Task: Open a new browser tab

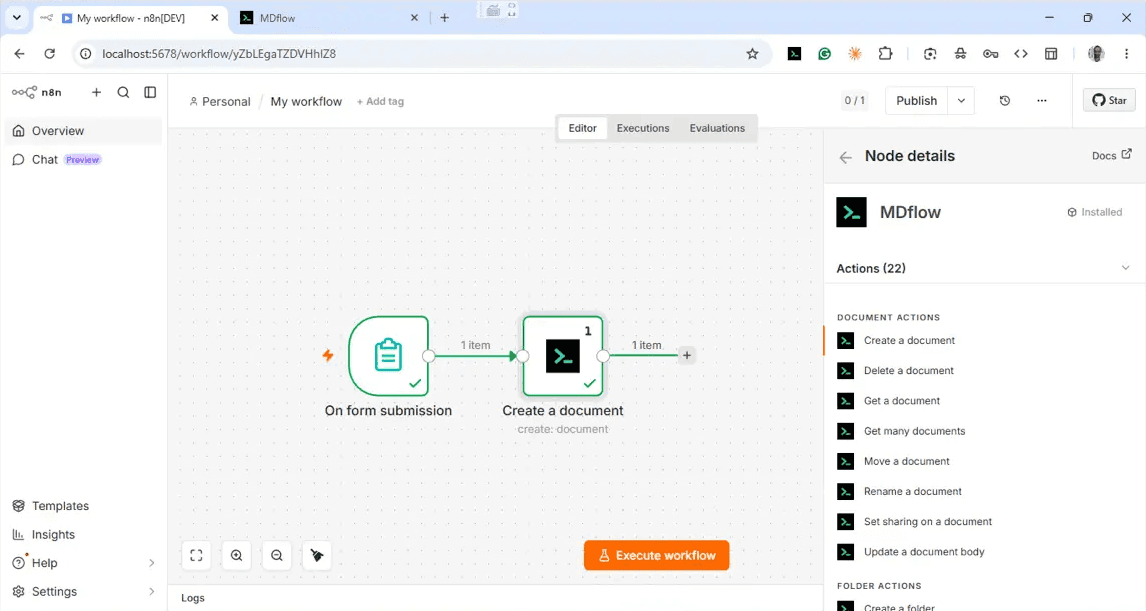Action: (x=444, y=18)
